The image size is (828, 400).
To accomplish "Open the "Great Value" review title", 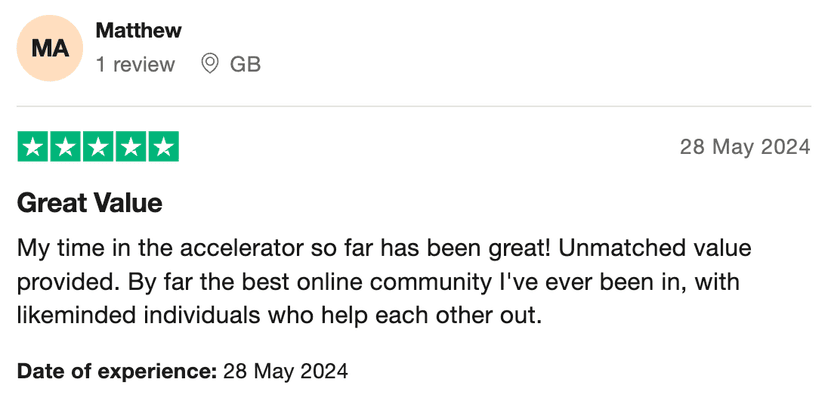I will 90,203.
